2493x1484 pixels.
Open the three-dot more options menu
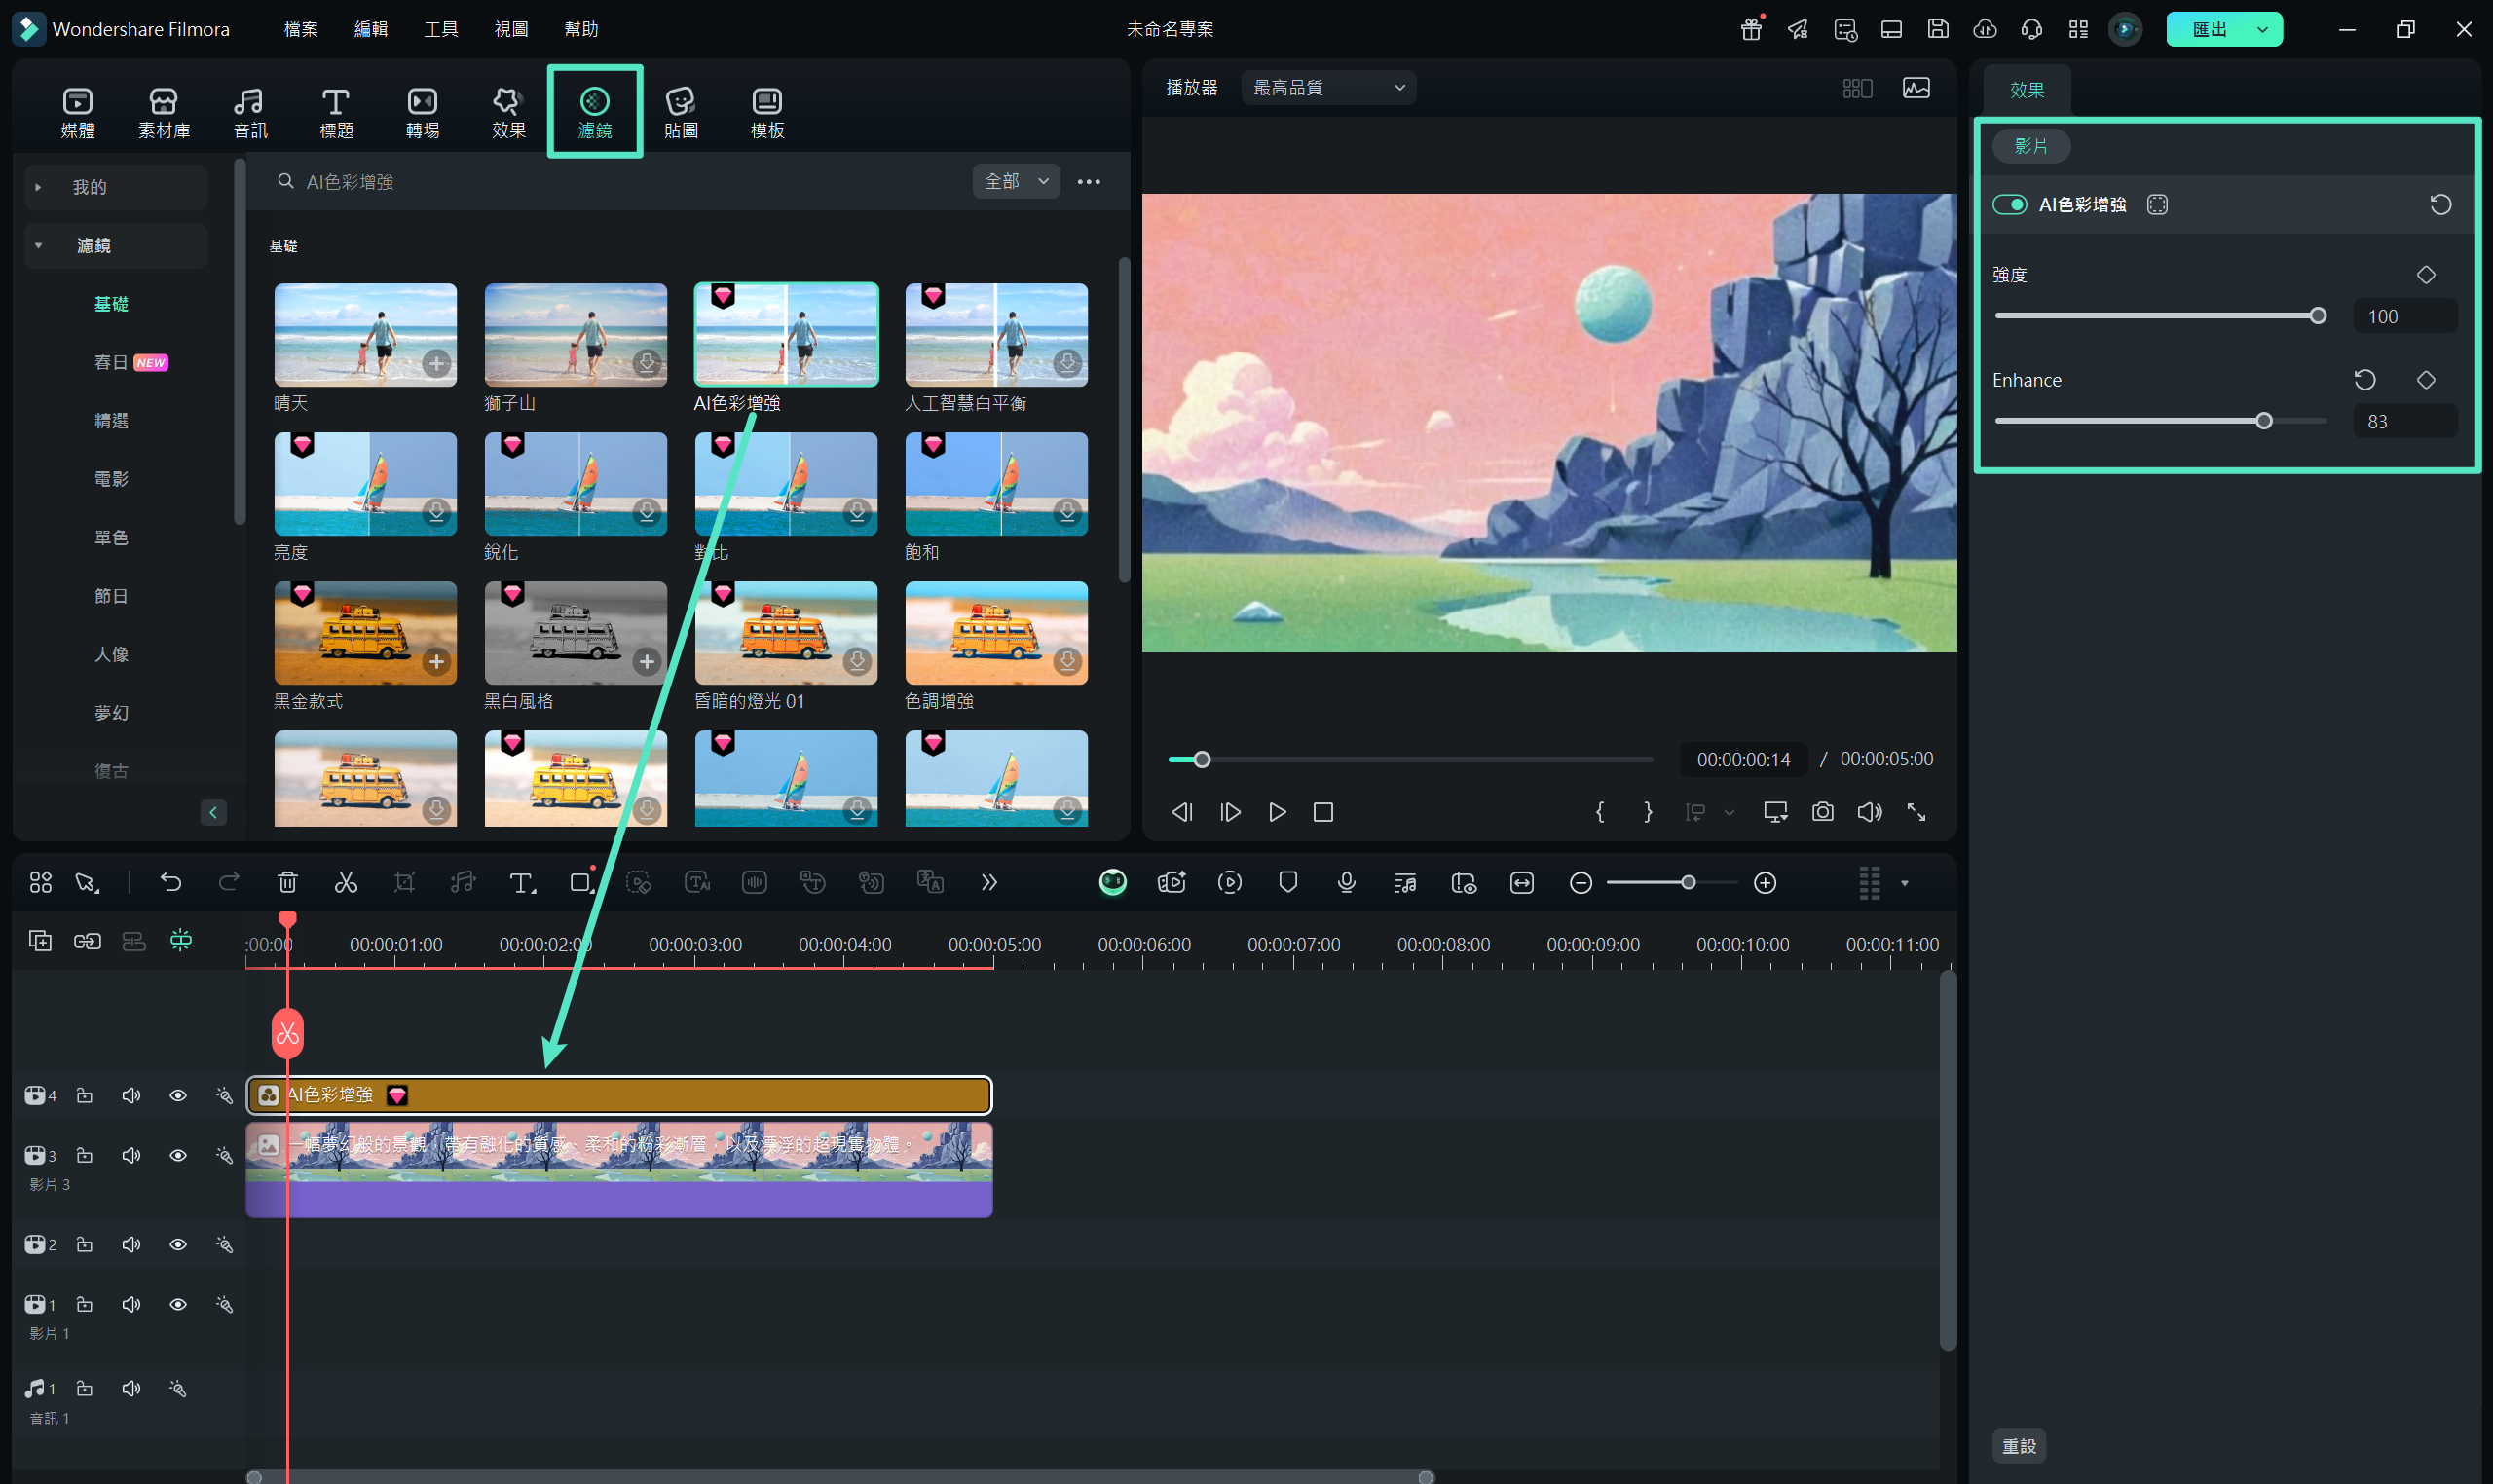point(1089,181)
